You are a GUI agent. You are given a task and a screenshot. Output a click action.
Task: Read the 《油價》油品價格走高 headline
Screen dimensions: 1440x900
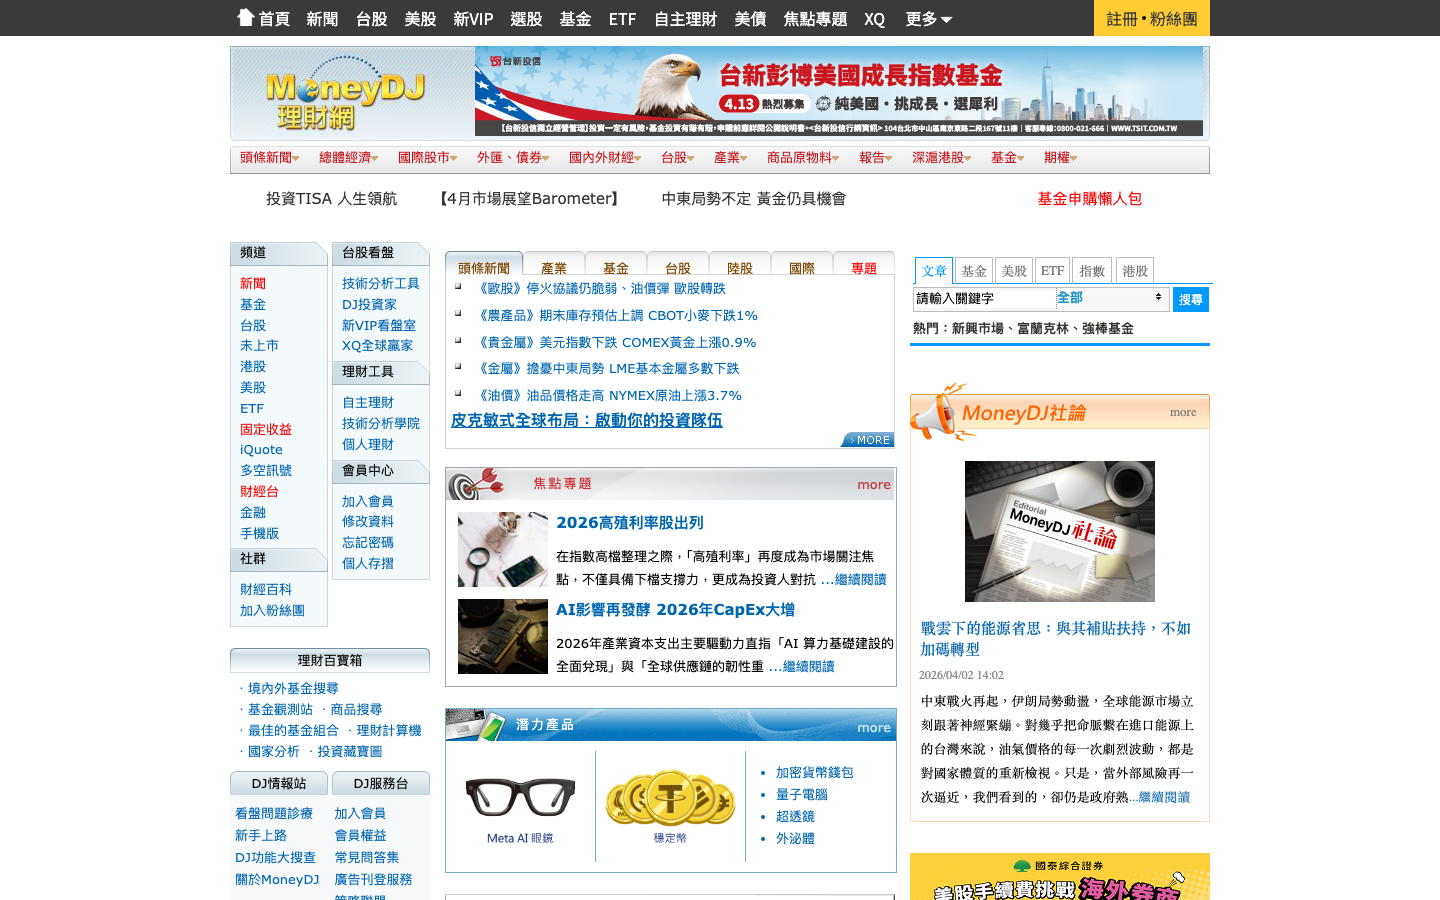click(x=608, y=395)
